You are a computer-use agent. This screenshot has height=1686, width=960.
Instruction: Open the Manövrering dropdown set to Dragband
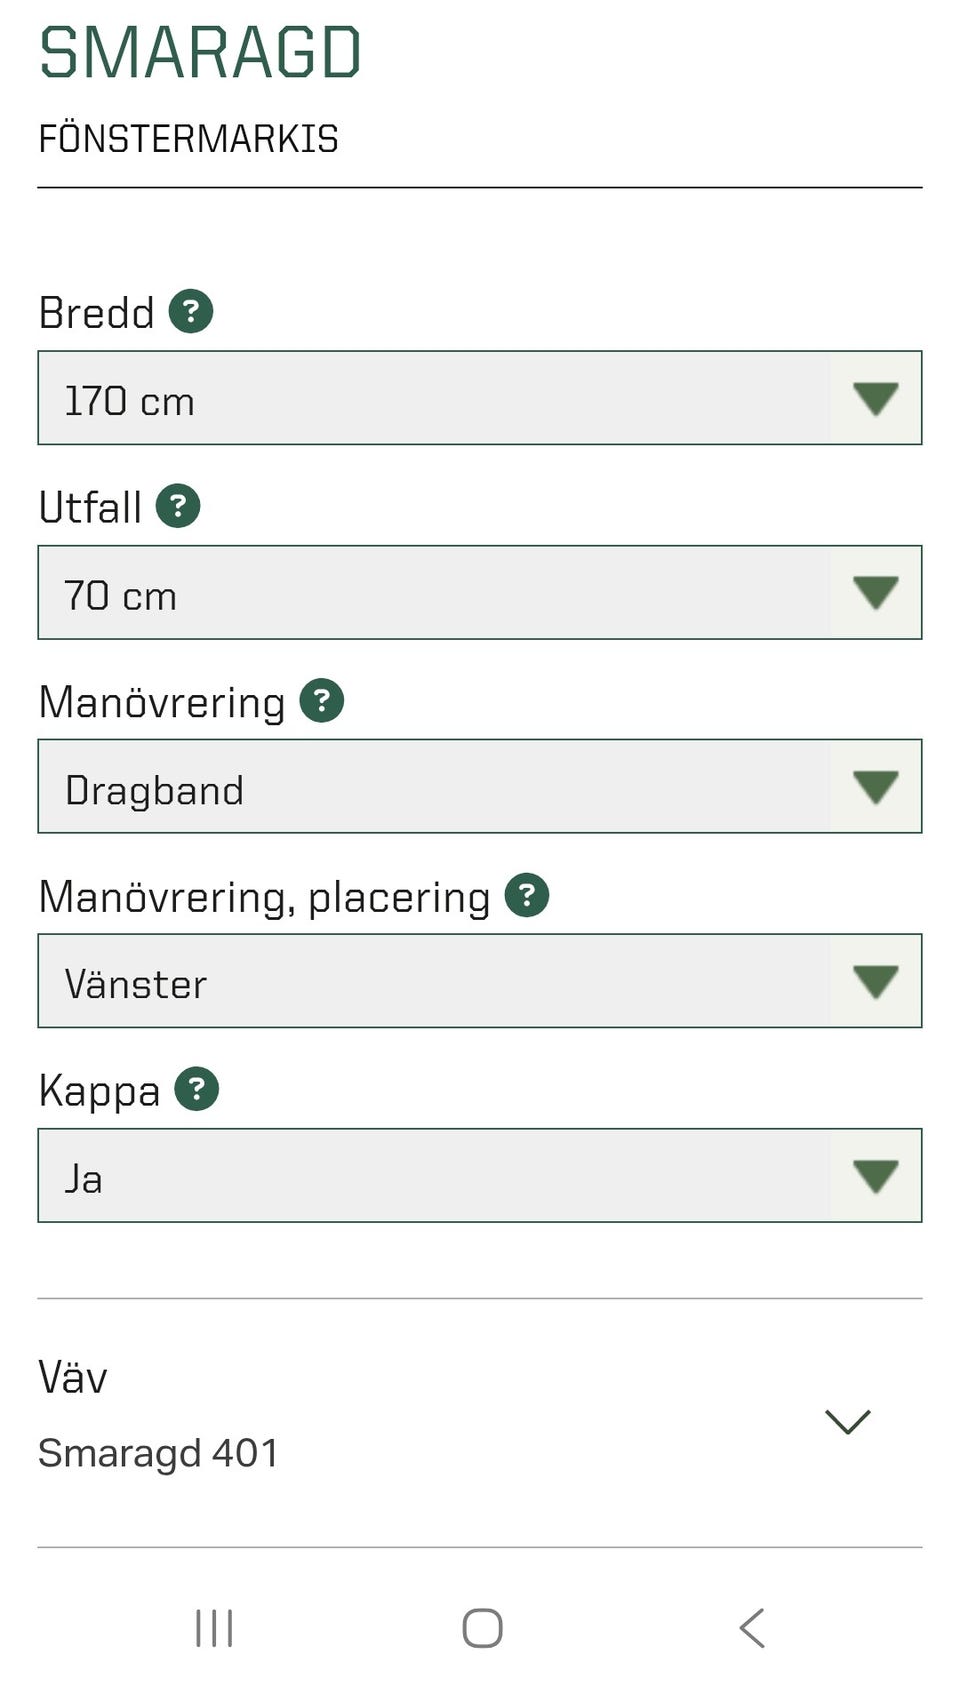[440, 786]
